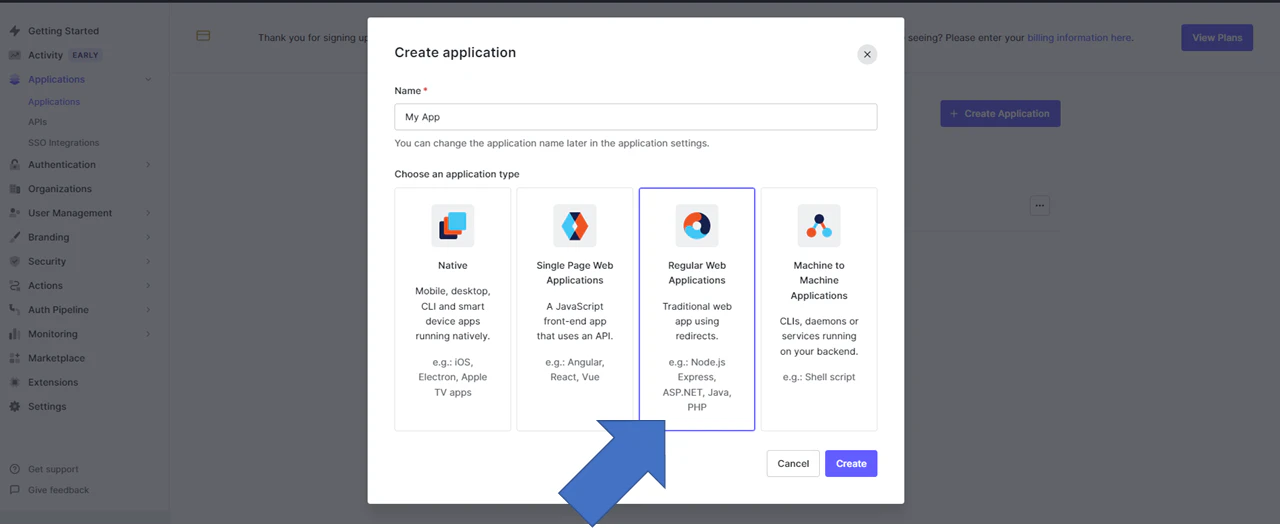
Task: Click the Branding pen icon
Action: coord(14,237)
